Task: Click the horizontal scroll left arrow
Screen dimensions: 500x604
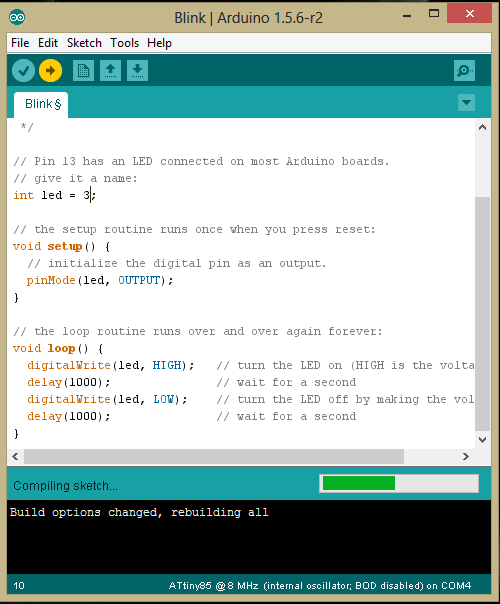Action: (15, 456)
